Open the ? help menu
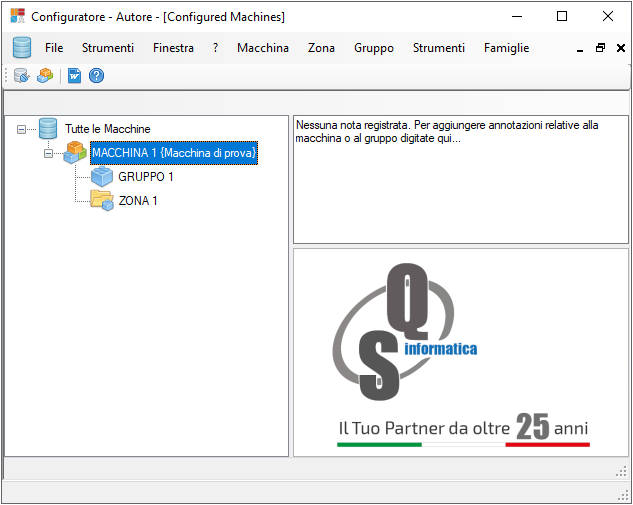633x505 pixels. (216, 48)
